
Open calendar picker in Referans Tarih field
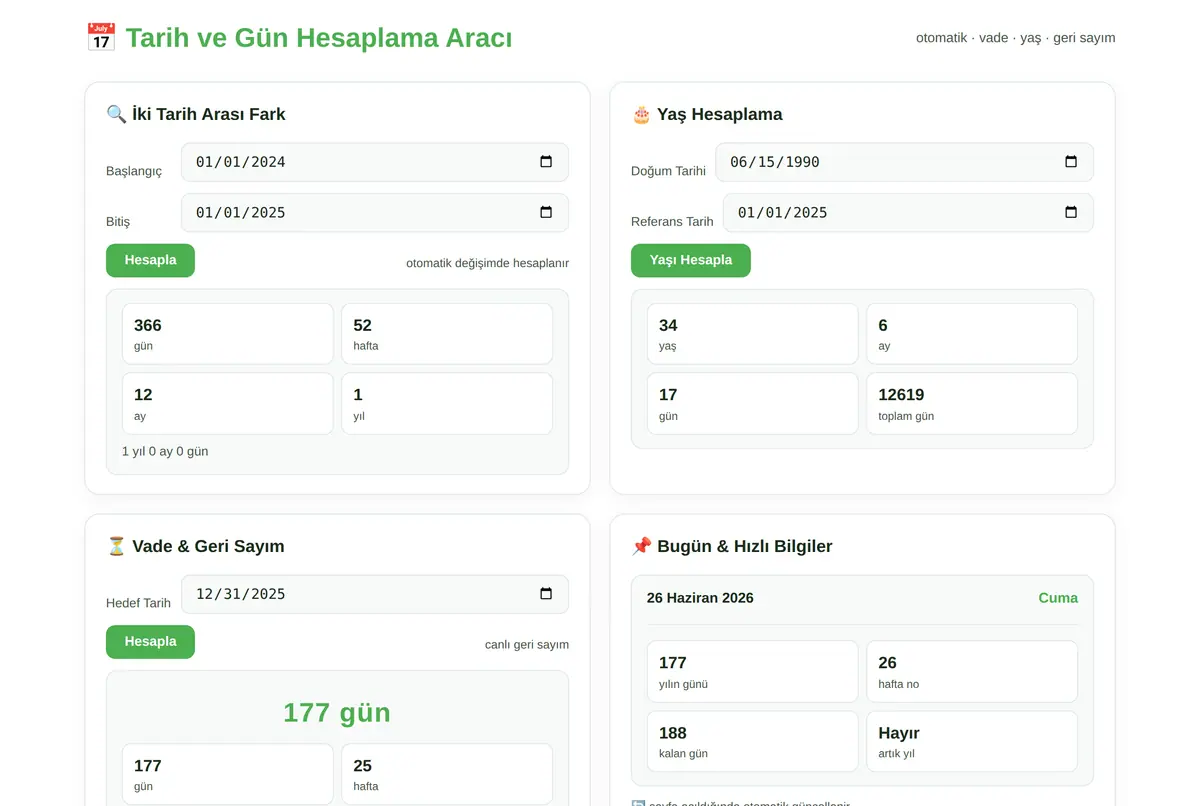pyautogui.click(x=1071, y=212)
